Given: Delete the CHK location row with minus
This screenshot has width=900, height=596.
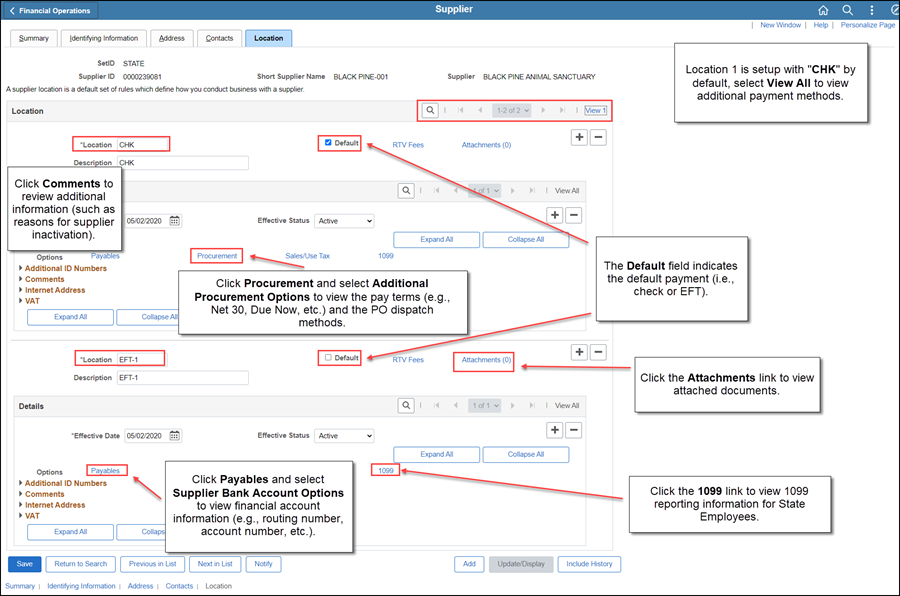Looking at the screenshot, I should pyautogui.click(x=598, y=137).
